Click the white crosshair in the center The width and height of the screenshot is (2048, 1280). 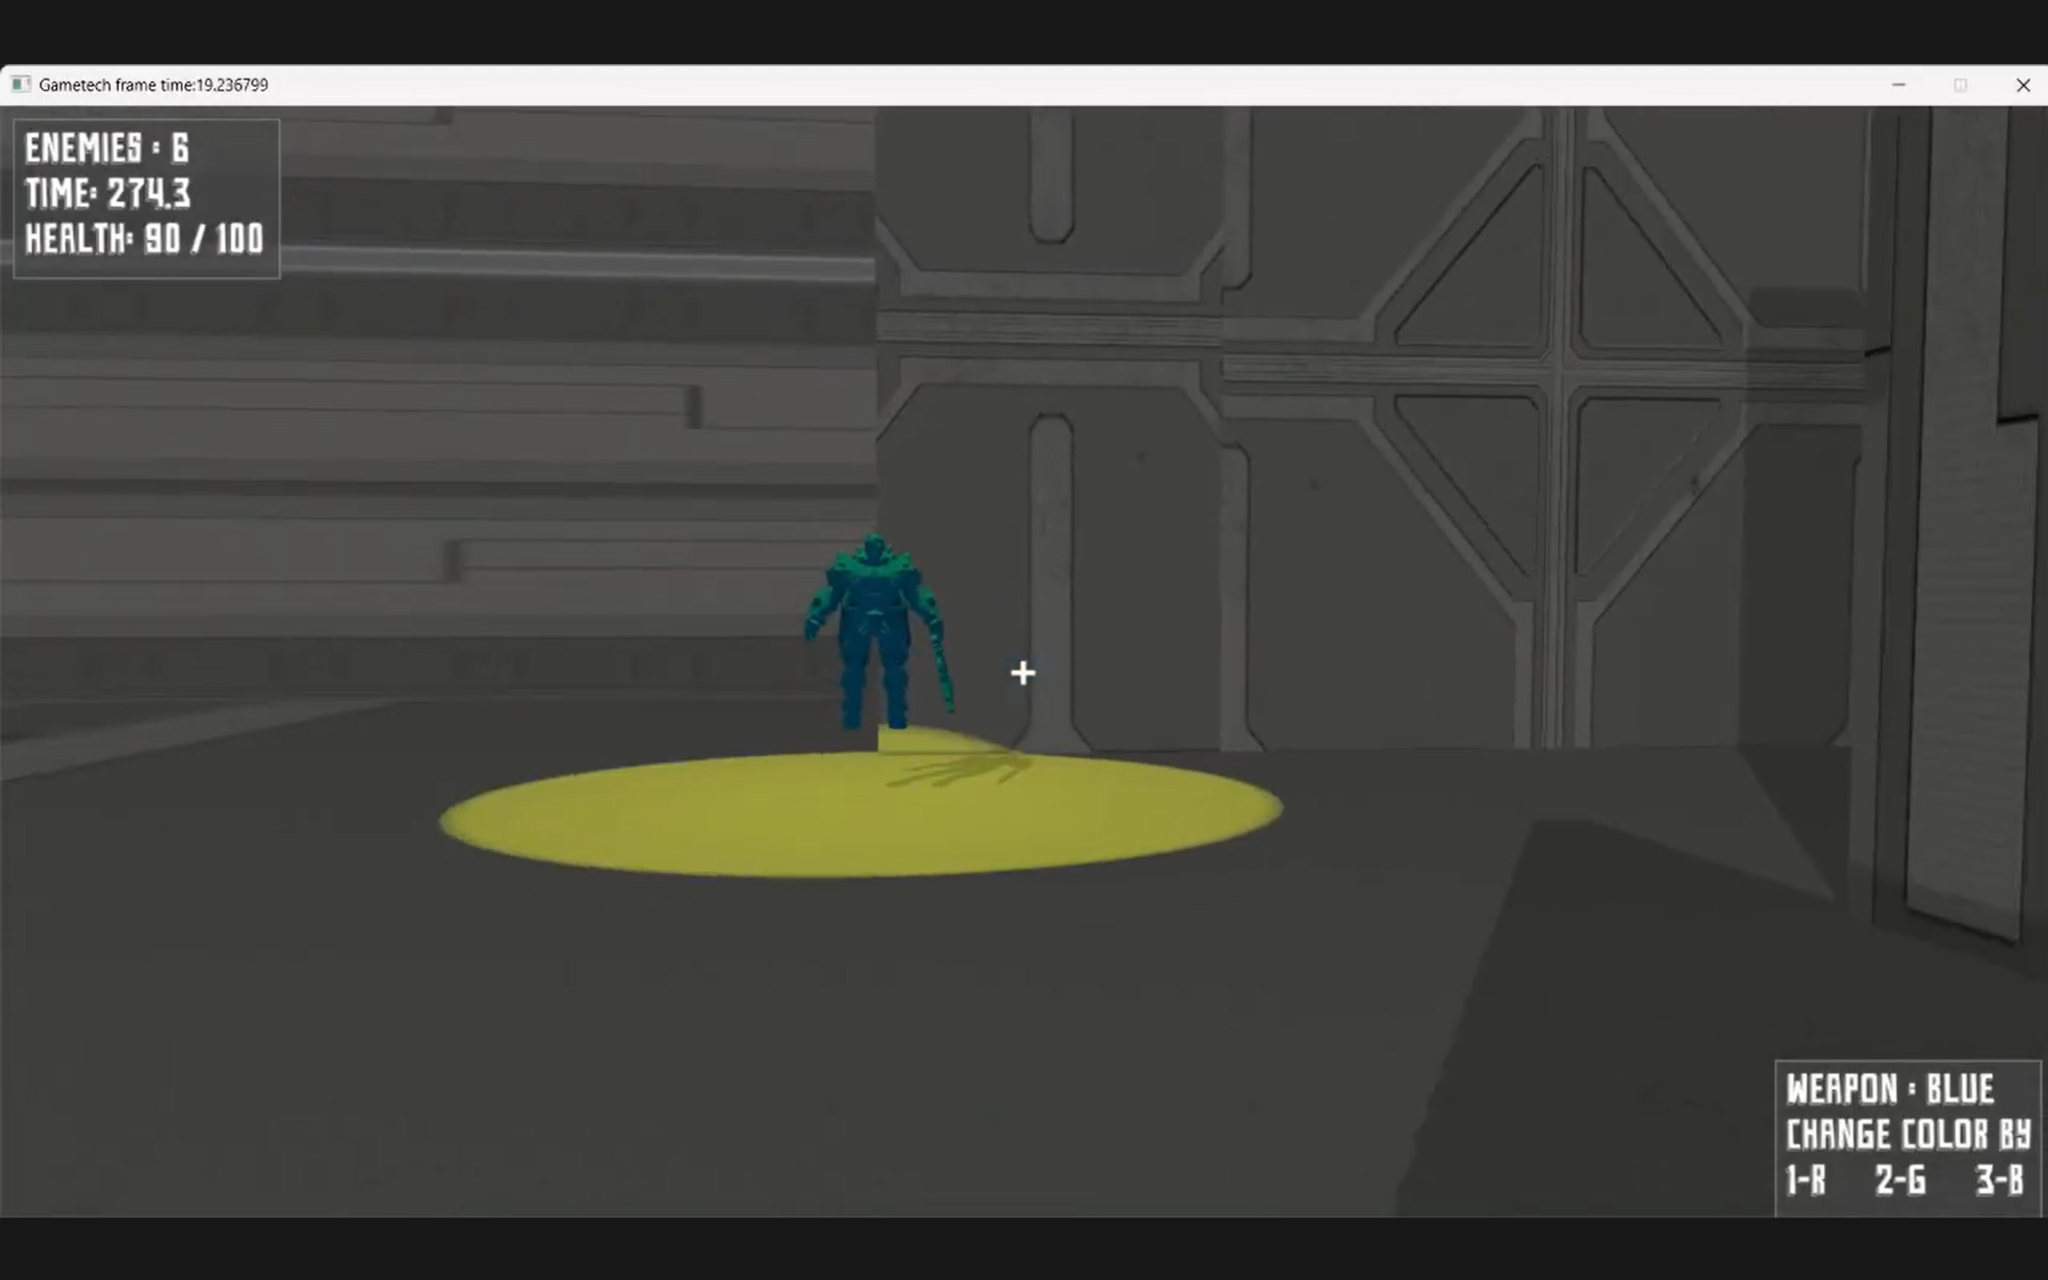(1022, 673)
